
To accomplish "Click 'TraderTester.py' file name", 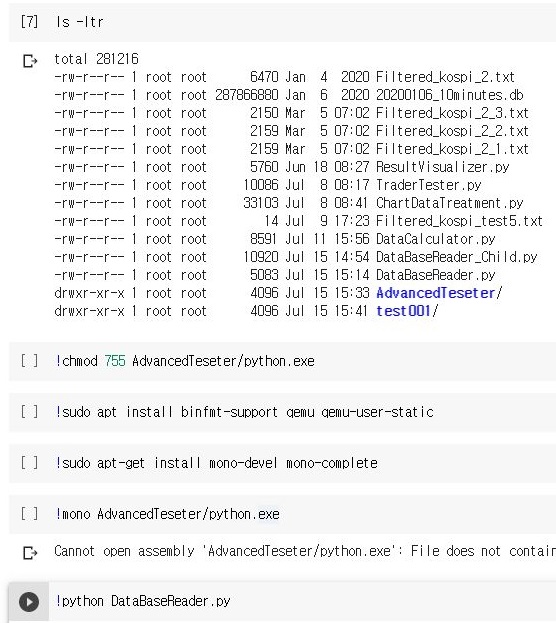I will pos(429,185).
